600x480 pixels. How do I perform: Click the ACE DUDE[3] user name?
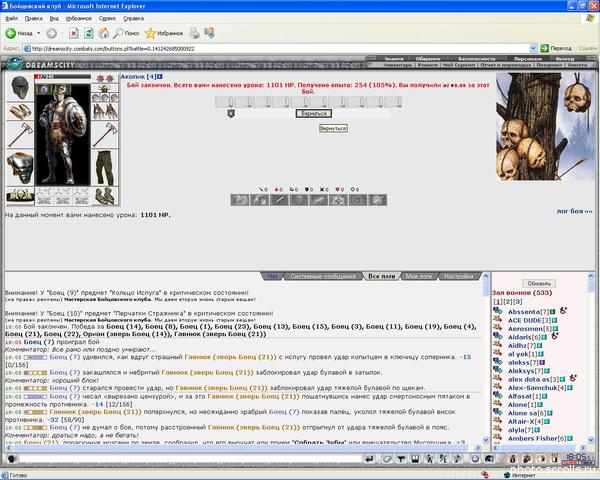[529, 320]
